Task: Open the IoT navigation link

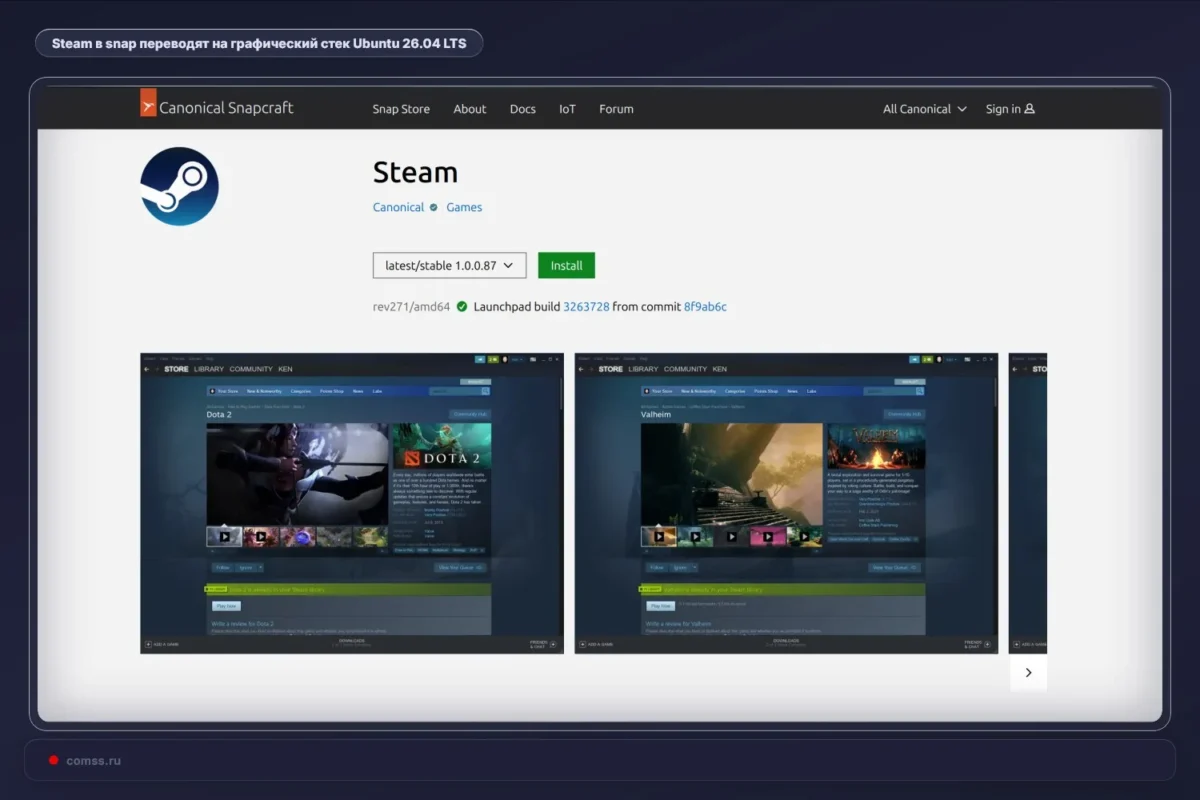Action: click(567, 109)
